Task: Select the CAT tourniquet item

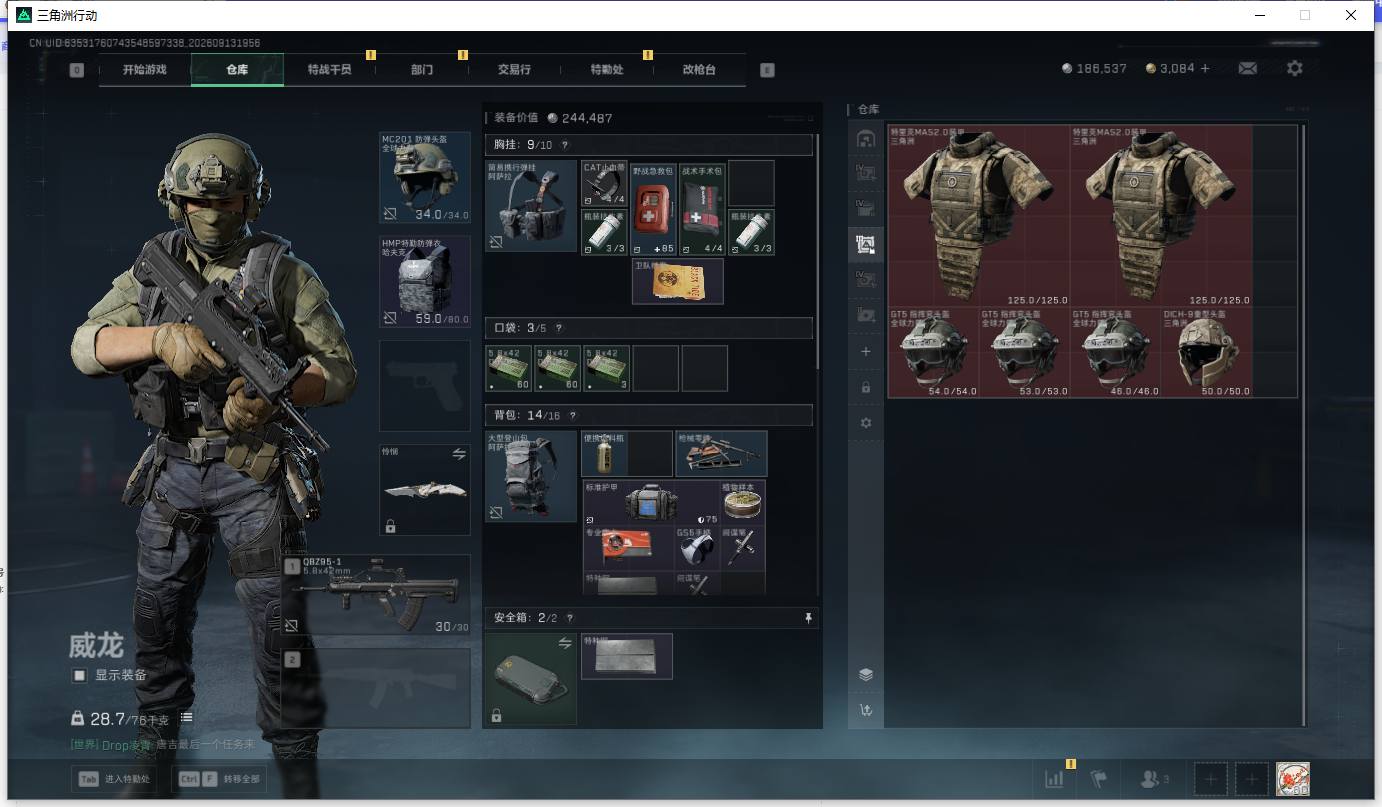Action: pyautogui.click(x=604, y=185)
